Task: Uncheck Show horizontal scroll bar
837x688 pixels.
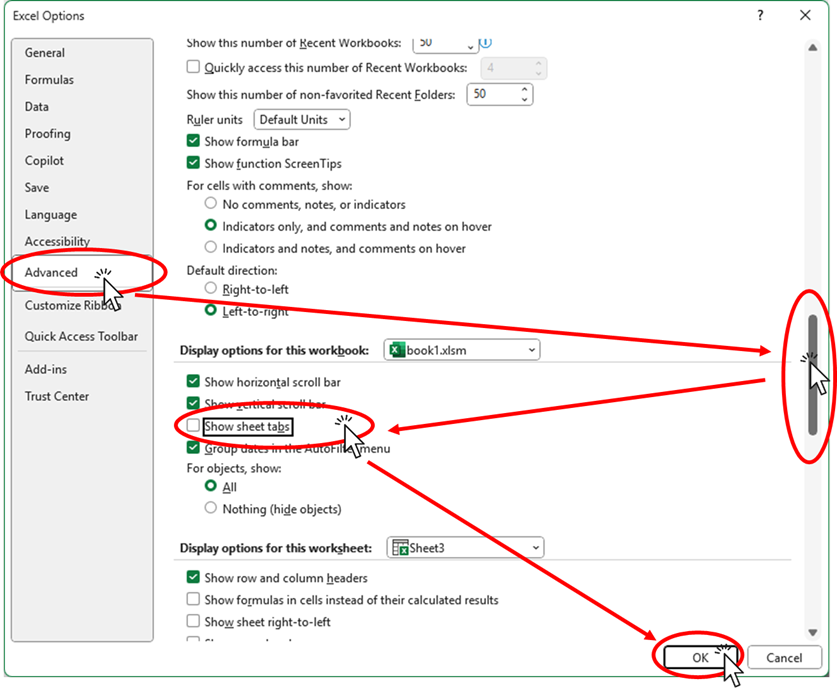Action: pyautogui.click(x=193, y=381)
